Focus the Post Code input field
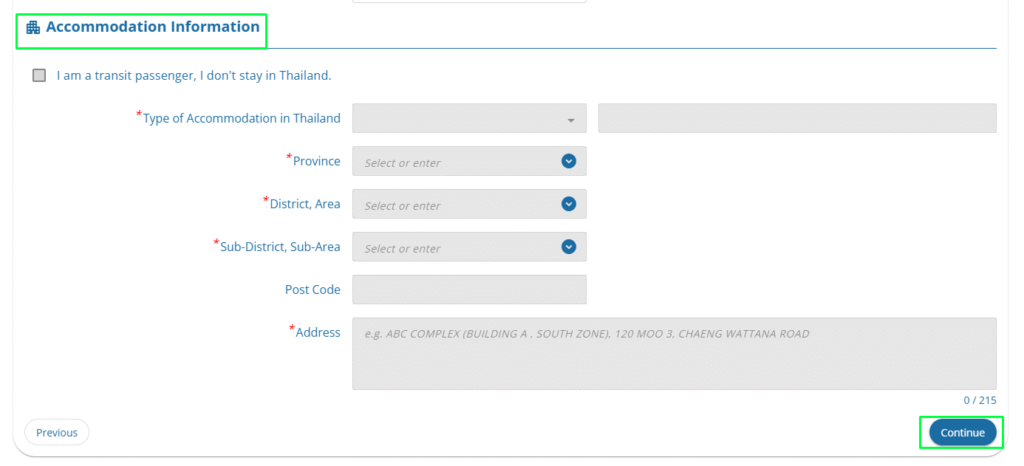Image resolution: width=1024 pixels, height=466 pixels. [468, 290]
